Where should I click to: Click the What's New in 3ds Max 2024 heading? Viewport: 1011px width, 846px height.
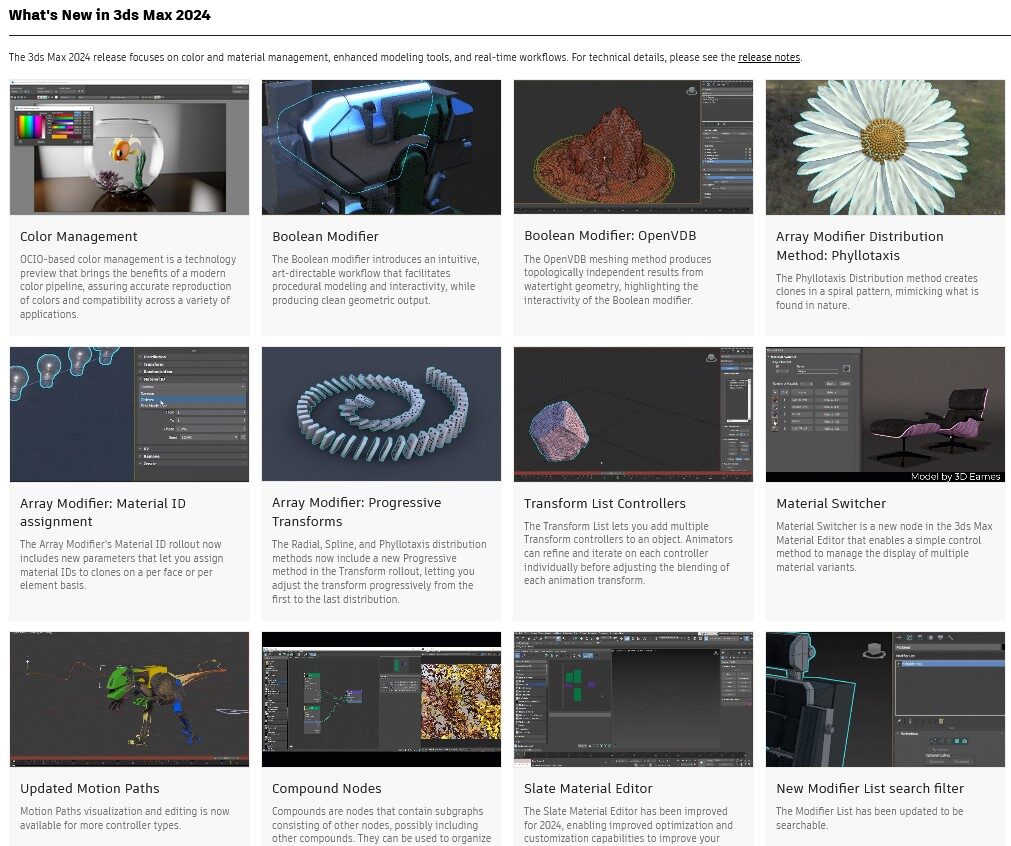click(110, 15)
